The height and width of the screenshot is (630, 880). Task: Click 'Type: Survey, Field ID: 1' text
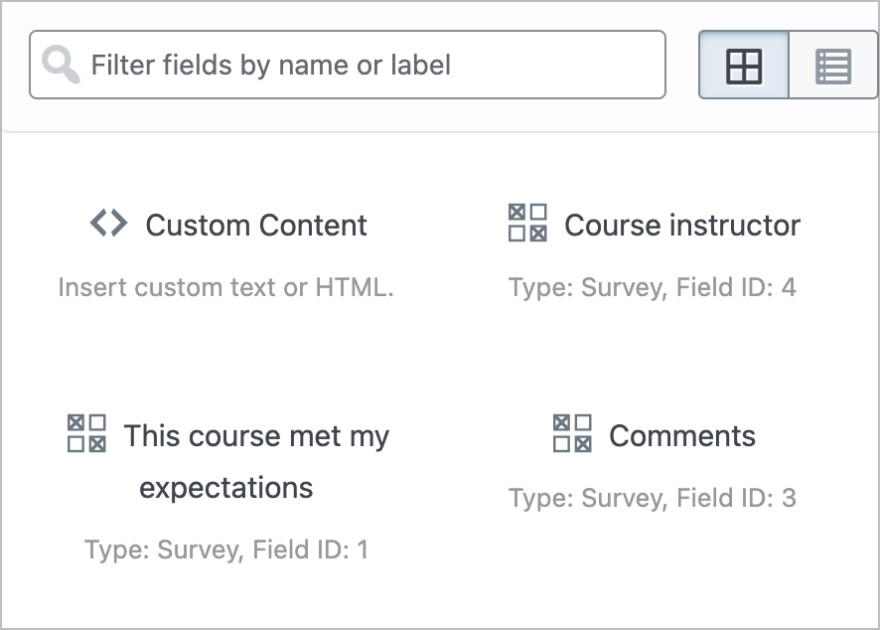coord(226,549)
